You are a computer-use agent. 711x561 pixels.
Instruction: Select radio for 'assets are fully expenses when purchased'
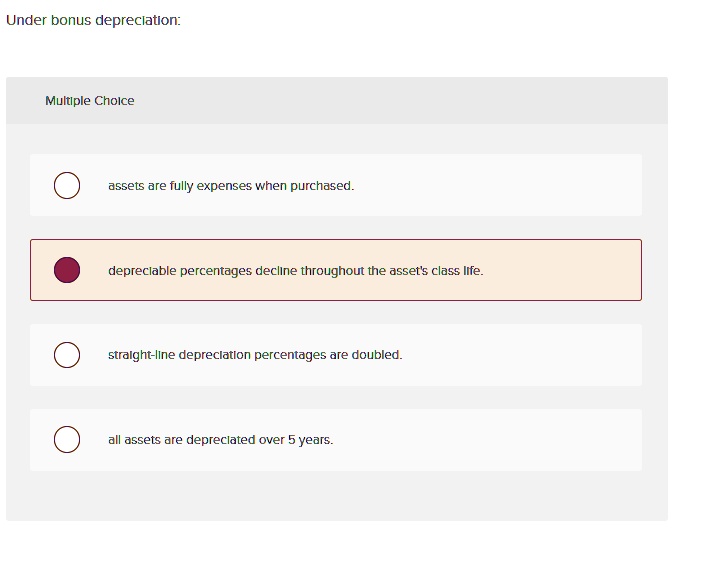pos(67,185)
